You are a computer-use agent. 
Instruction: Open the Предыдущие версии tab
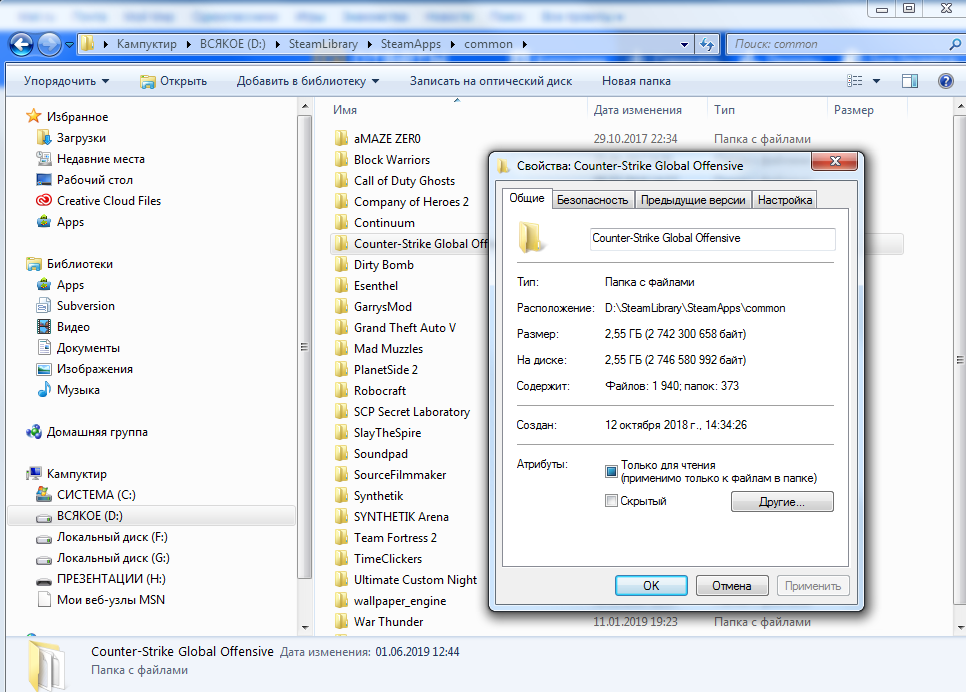pyautogui.click(x=693, y=200)
